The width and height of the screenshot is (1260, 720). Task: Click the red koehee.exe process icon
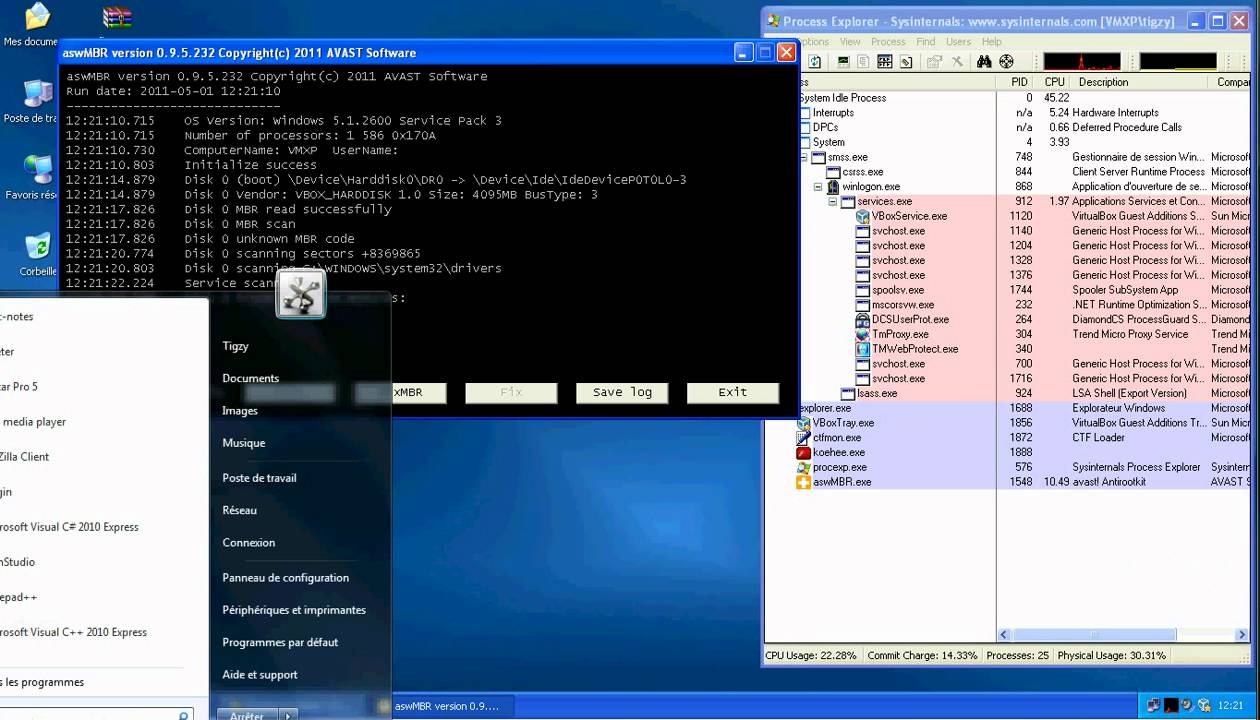pyautogui.click(x=803, y=452)
